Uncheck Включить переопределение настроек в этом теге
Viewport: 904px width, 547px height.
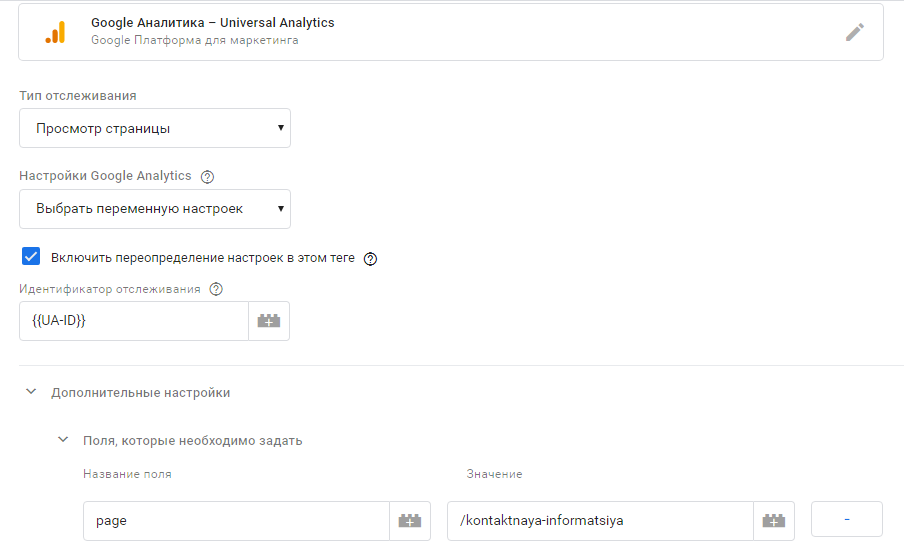(x=31, y=257)
